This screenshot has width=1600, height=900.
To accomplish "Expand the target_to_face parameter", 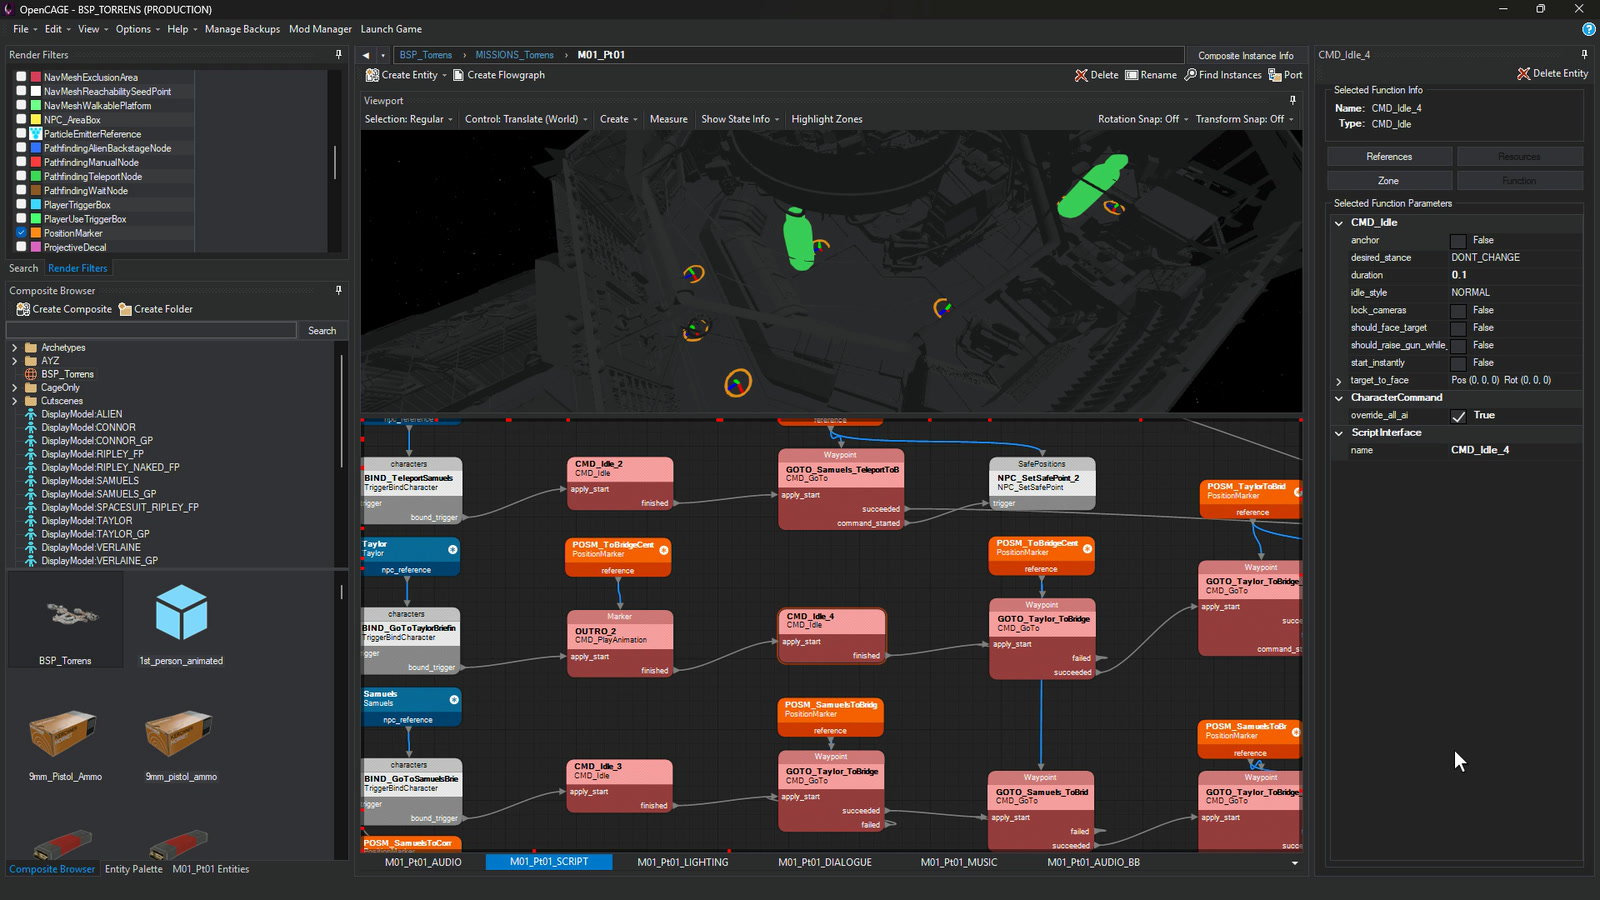I will (x=1339, y=381).
